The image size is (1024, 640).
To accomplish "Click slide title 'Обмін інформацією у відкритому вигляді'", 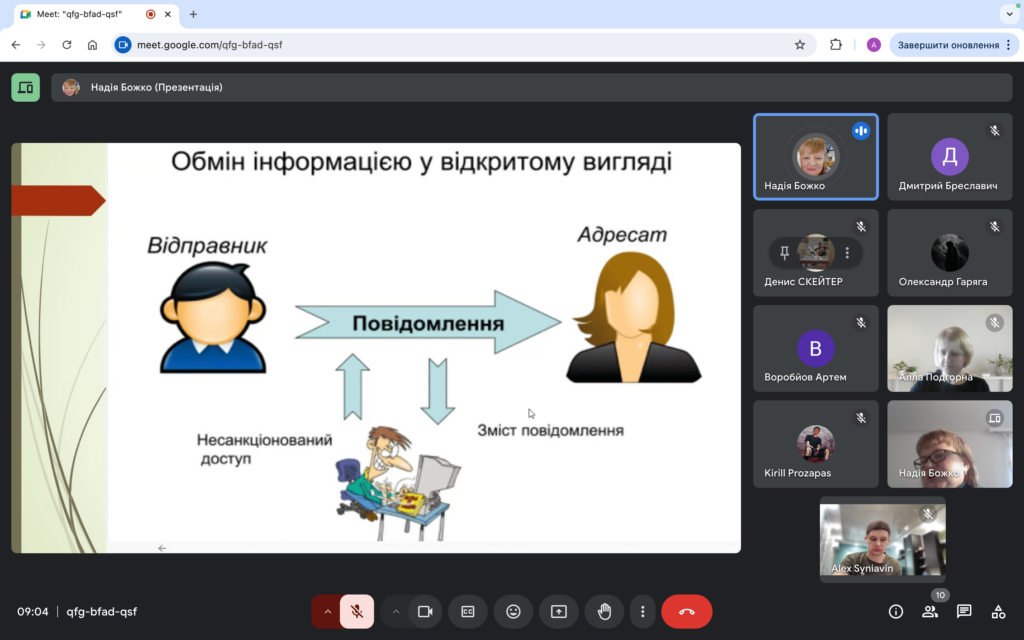I will pos(421,162).
